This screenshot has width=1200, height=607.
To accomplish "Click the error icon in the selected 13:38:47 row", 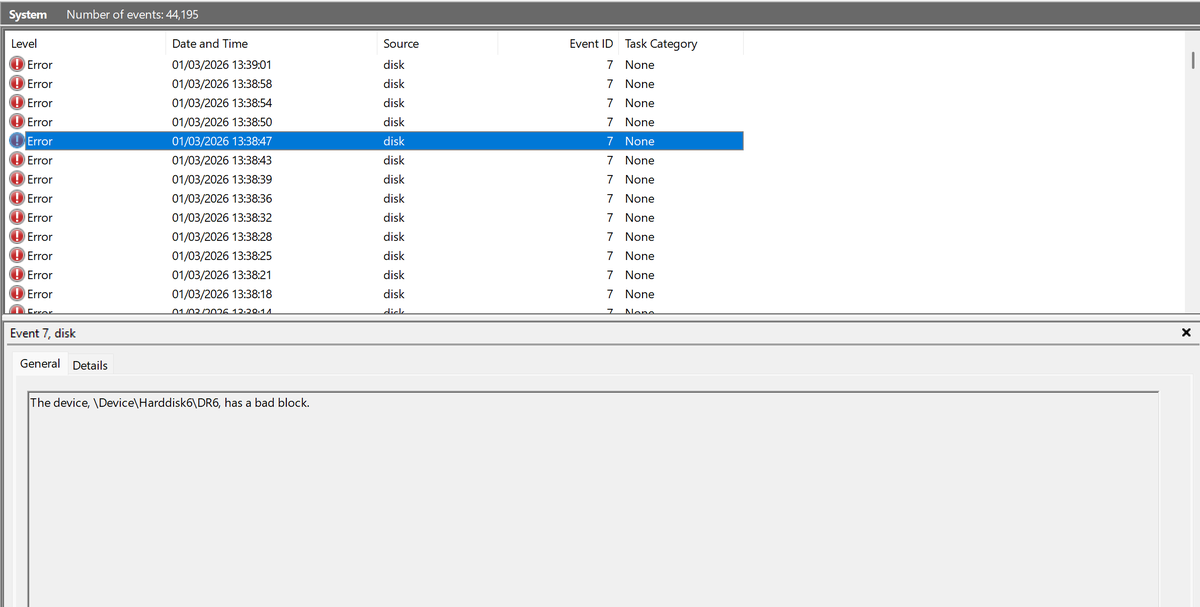I will (17, 141).
